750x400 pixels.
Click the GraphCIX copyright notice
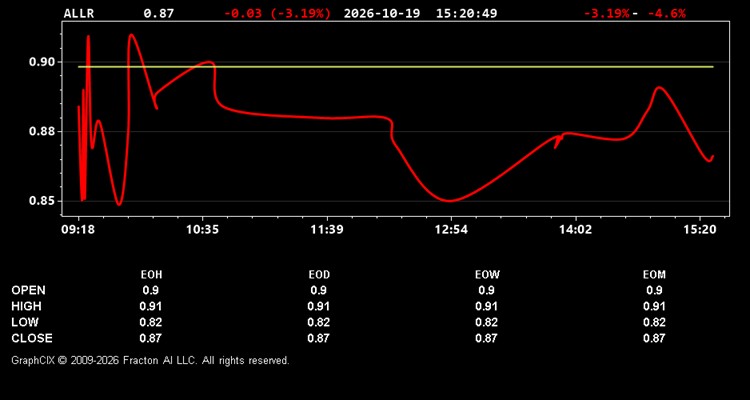pos(150,360)
